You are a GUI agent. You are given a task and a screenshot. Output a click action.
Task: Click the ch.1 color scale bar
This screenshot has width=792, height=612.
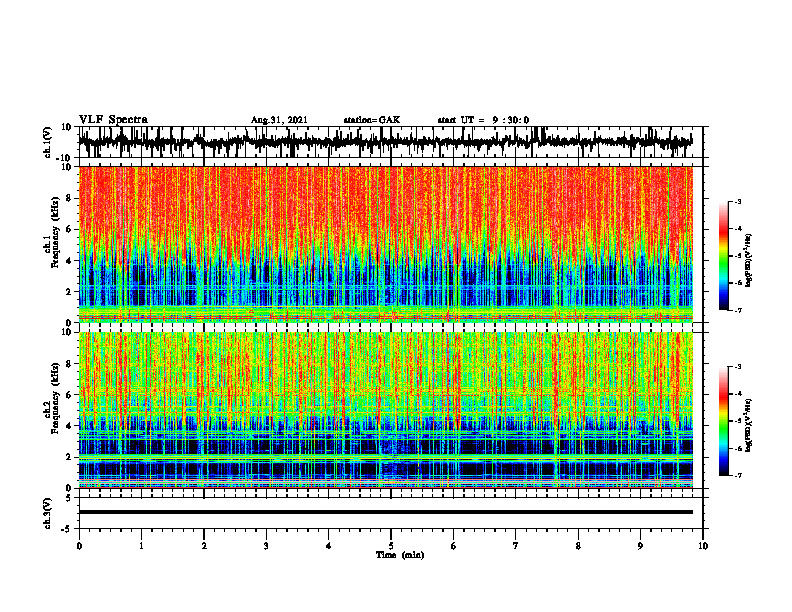pos(723,256)
